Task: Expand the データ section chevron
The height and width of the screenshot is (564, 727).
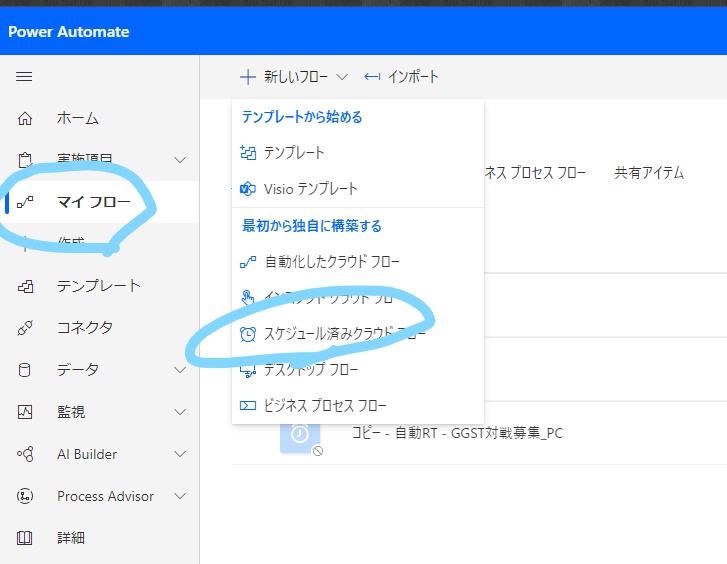Action: (180, 370)
